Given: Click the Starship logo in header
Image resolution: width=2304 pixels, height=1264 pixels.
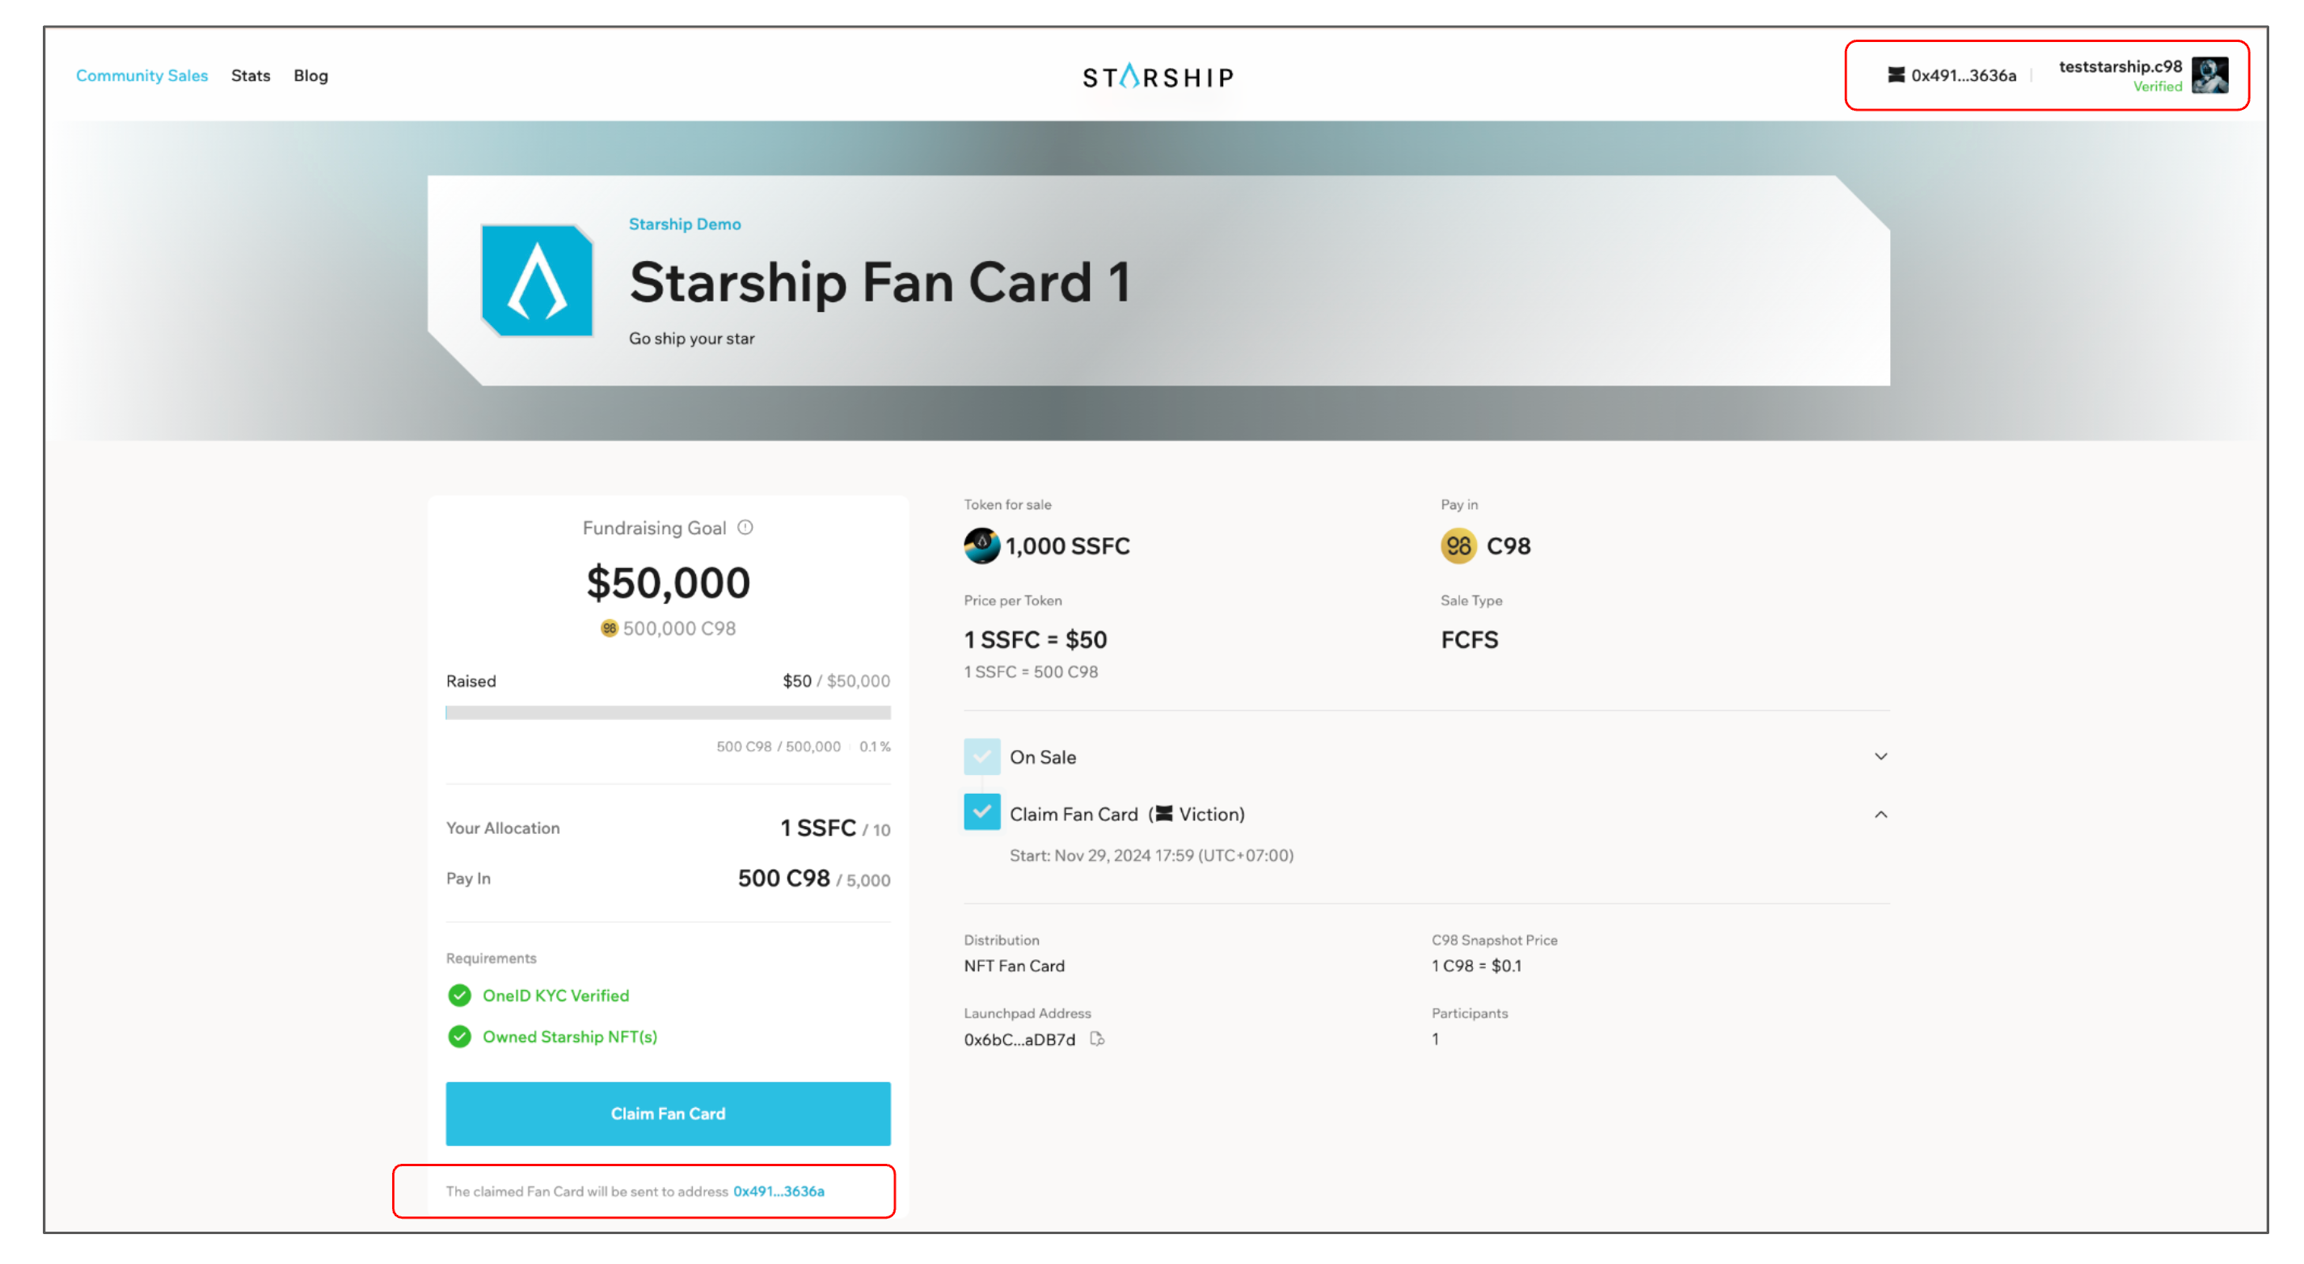Looking at the screenshot, I should 1158,76.
